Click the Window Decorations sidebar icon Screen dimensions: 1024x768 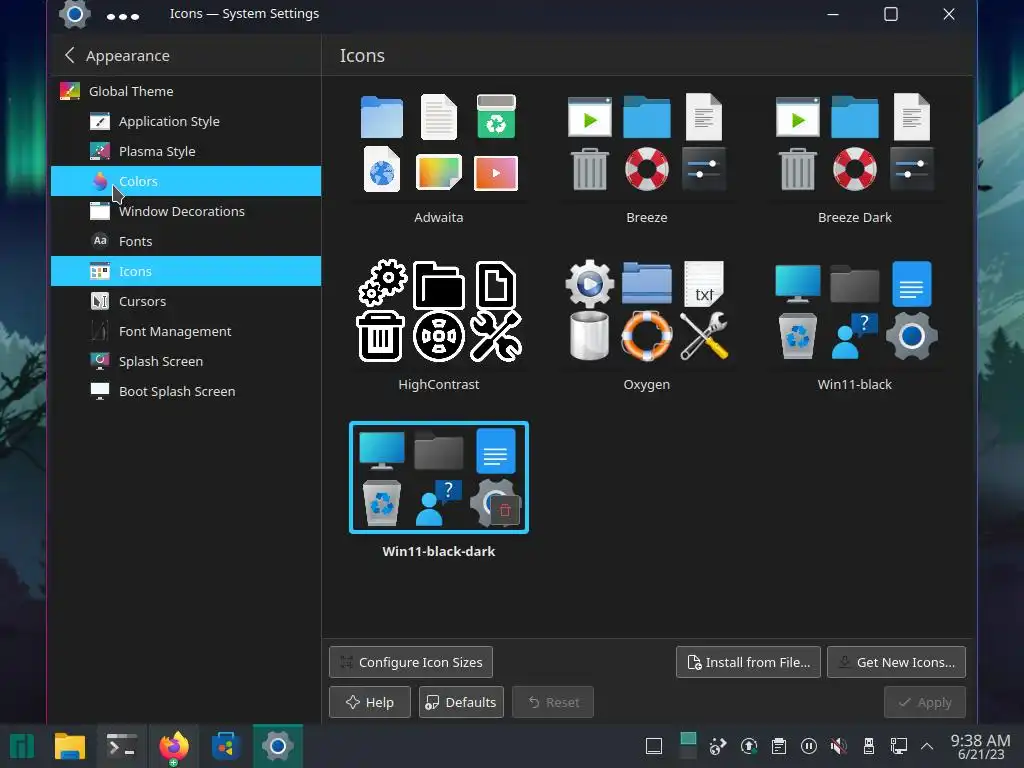(100, 211)
